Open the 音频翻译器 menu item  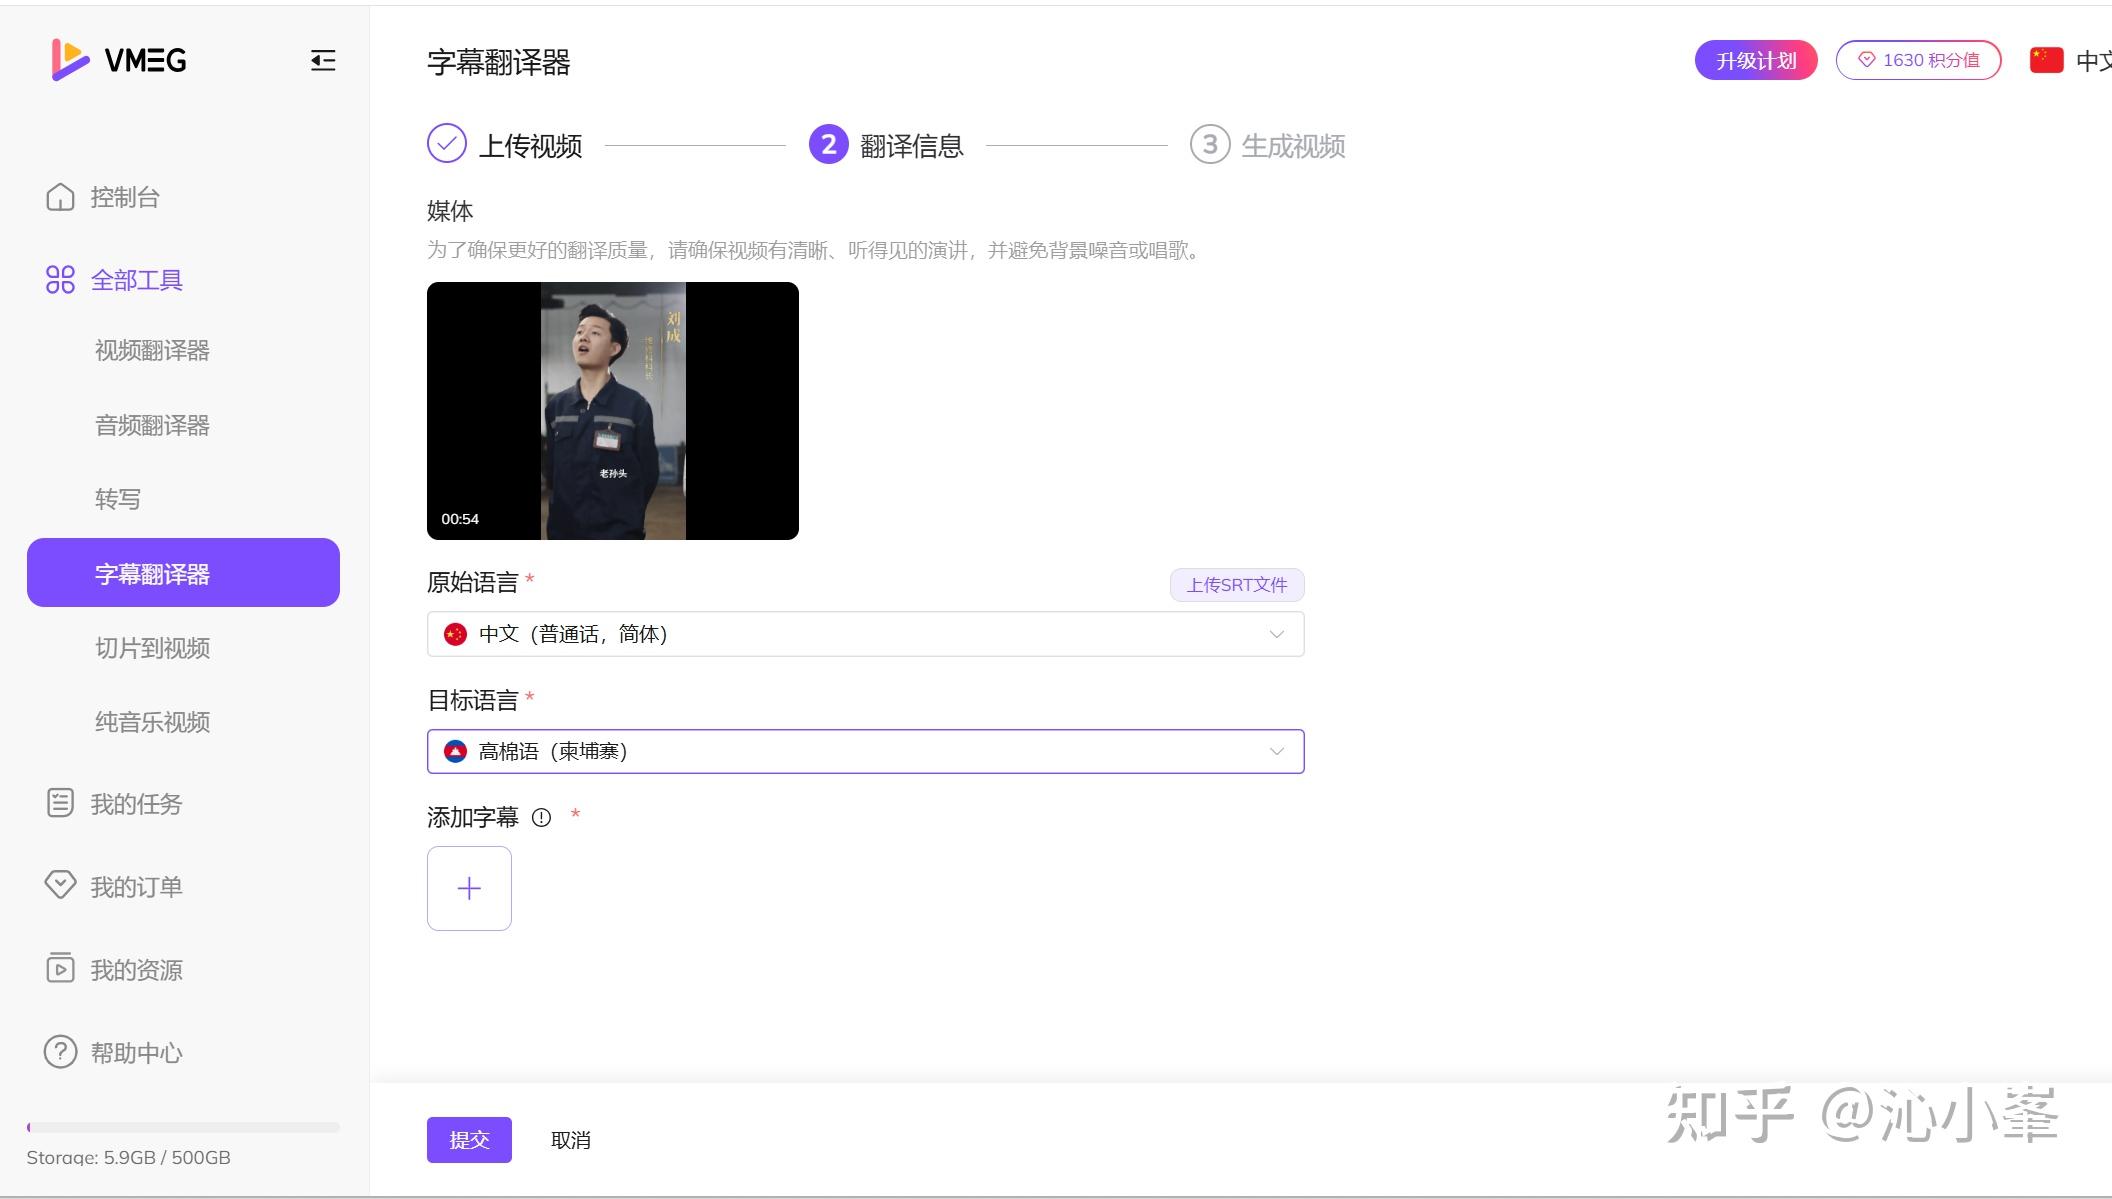point(152,425)
